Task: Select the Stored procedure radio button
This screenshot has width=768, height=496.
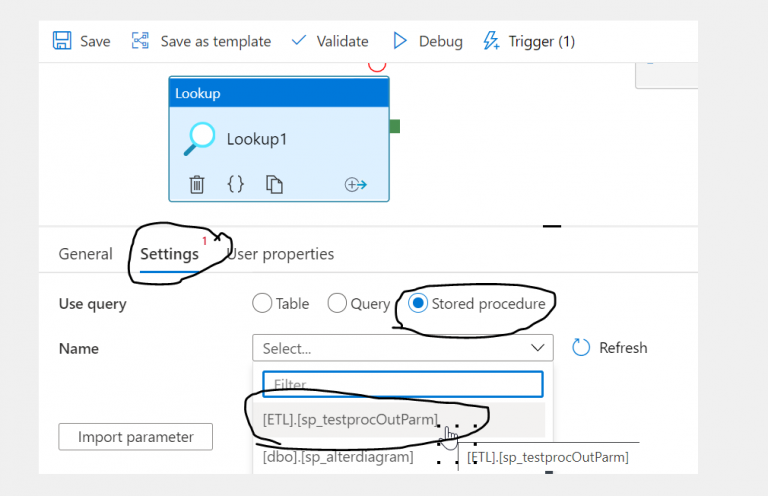Action: pos(418,303)
